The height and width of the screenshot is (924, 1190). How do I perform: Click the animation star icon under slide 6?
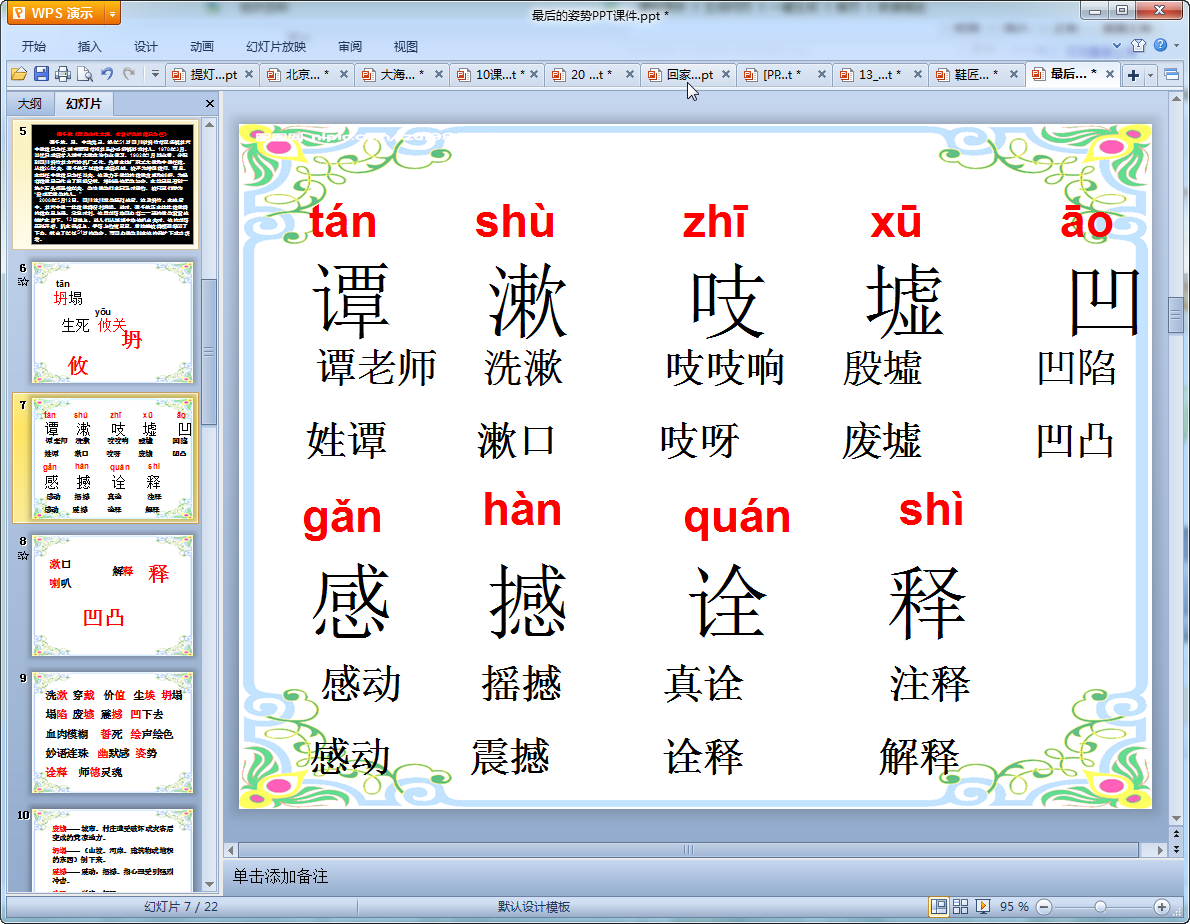(x=23, y=281)
